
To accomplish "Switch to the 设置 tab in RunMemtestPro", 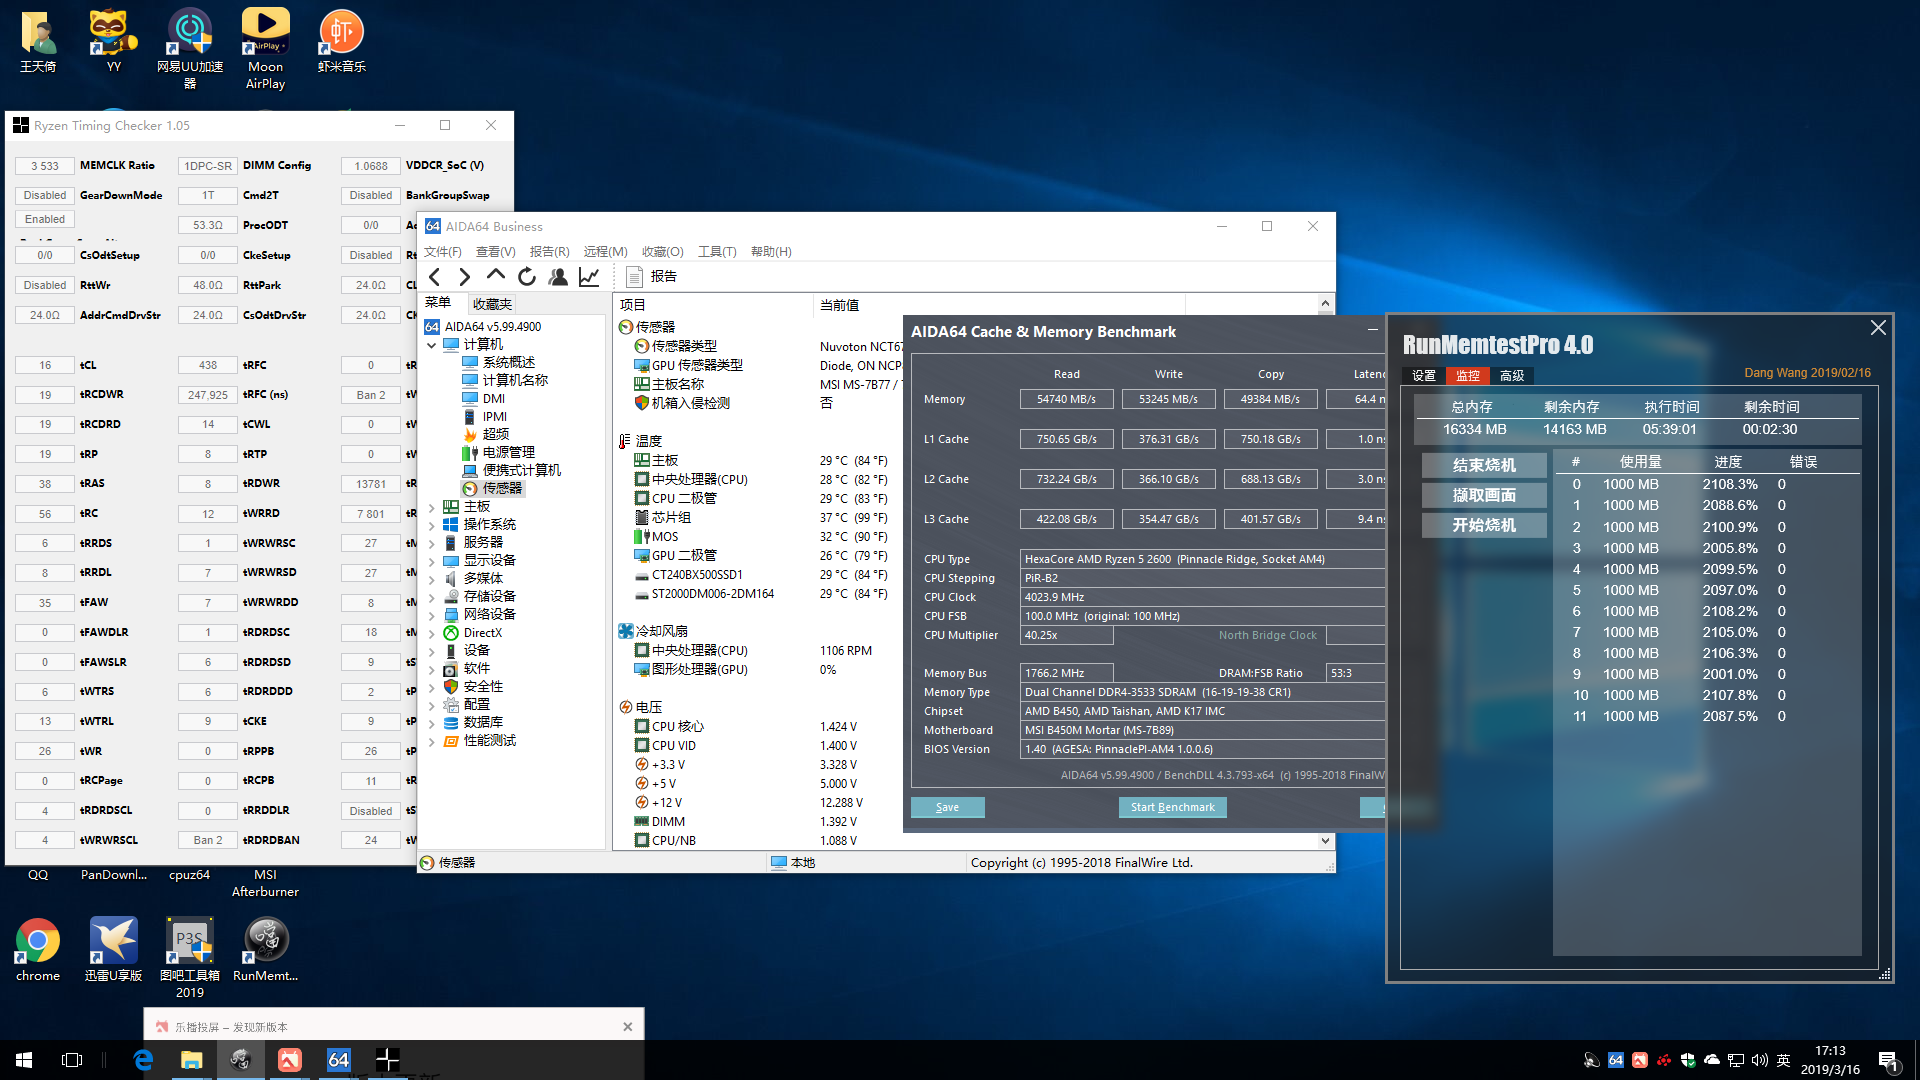I will click(1422, 376).
